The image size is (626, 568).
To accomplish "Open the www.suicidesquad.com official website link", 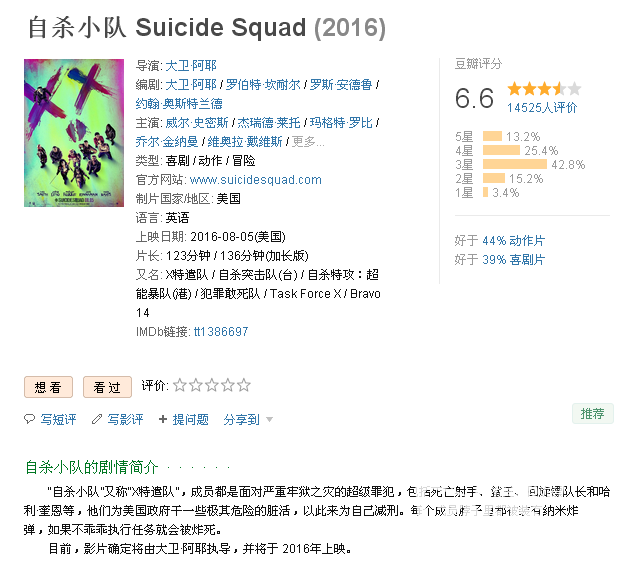I will (x=256, y=180).
